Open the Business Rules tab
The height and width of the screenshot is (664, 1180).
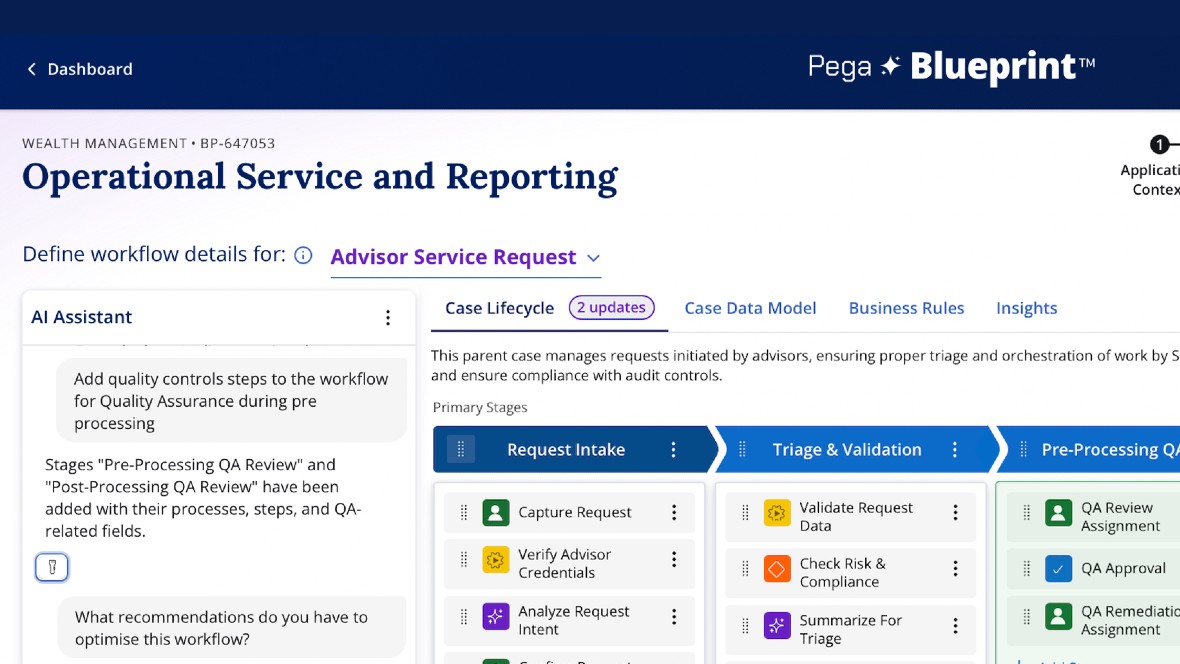coord(906,308)
